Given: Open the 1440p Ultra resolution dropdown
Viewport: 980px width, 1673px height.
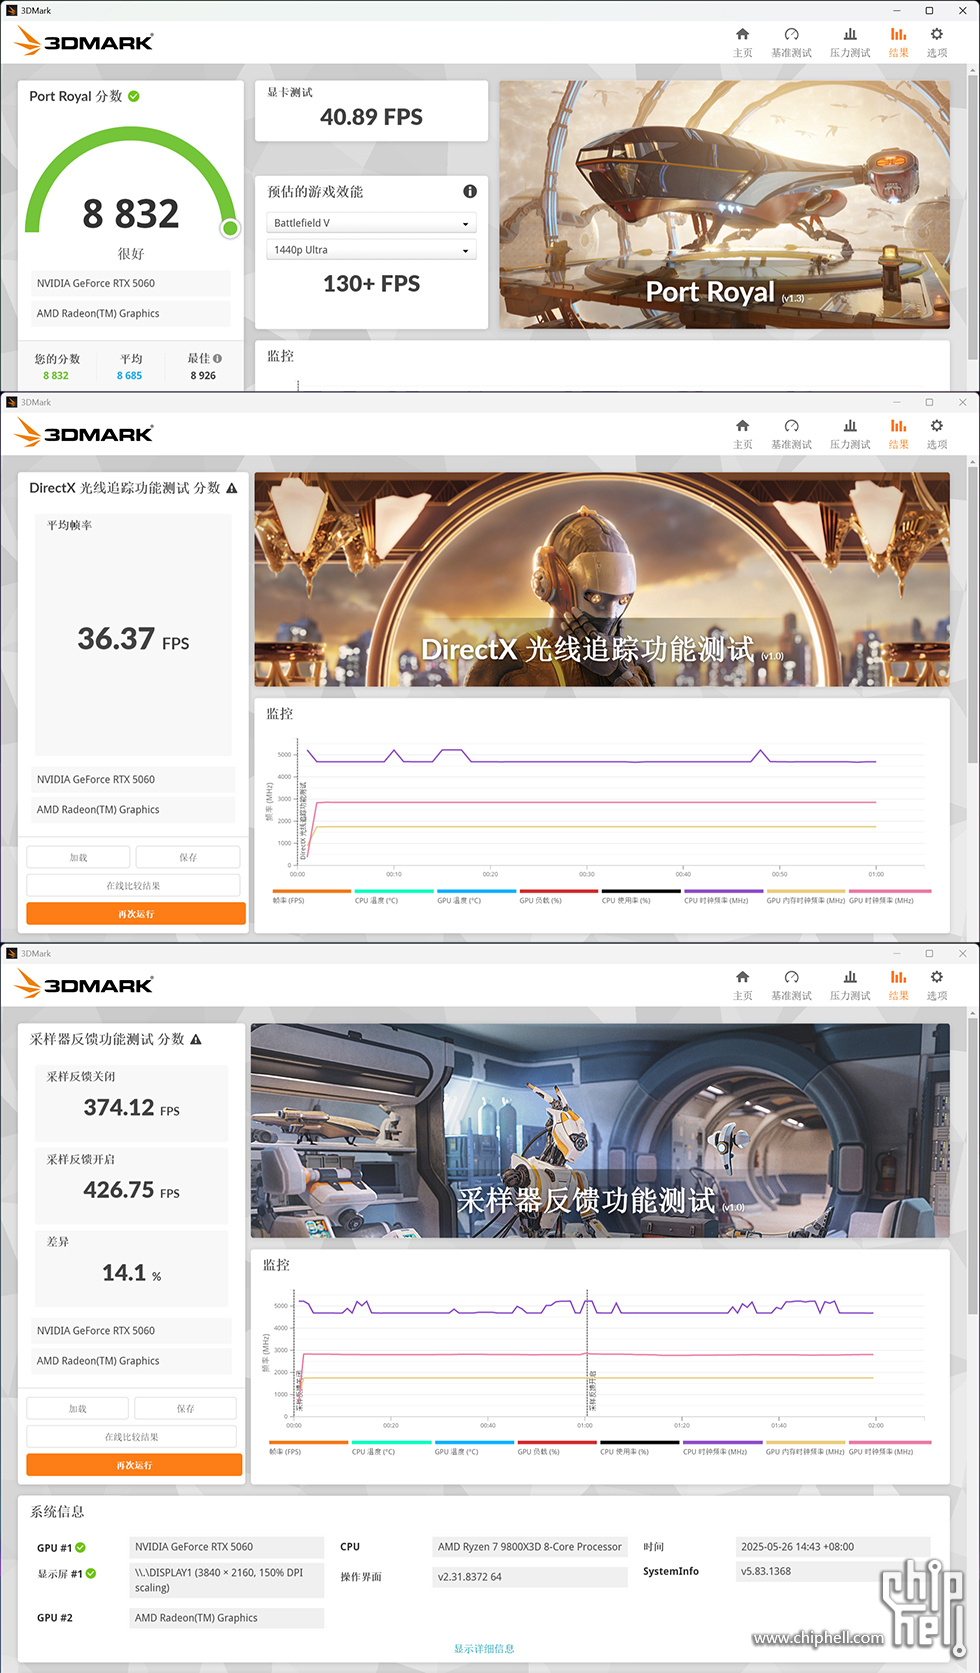Looking at the screenshot, I should (371, 250).
